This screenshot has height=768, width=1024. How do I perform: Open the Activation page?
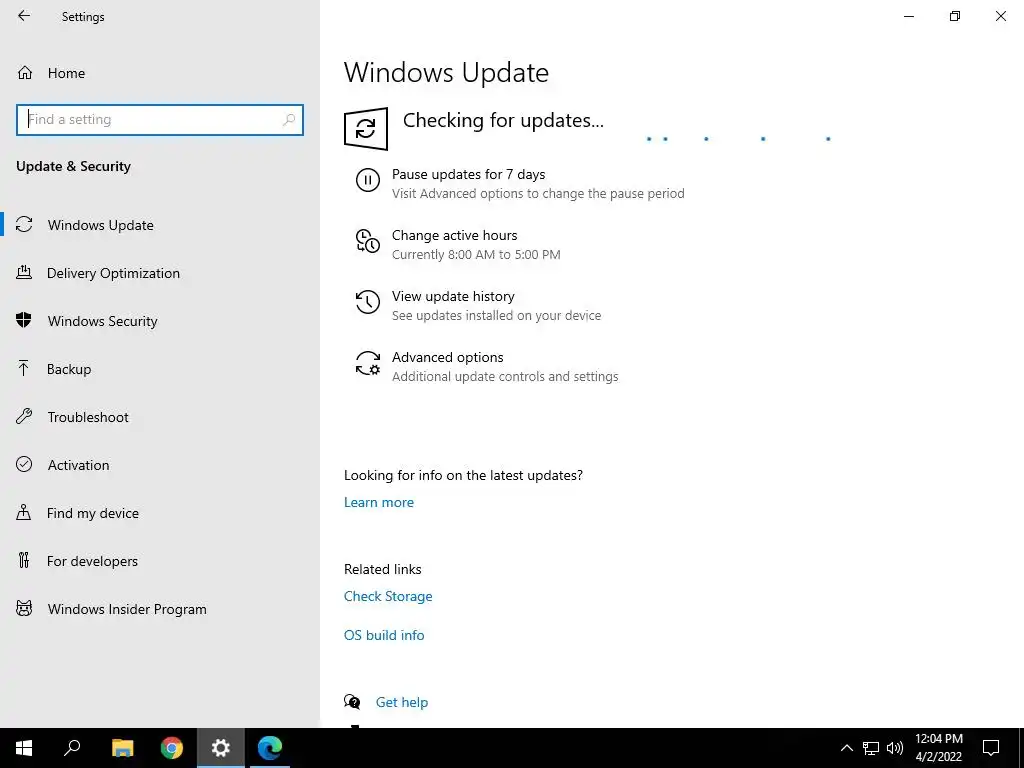click(x=160, y=465)
